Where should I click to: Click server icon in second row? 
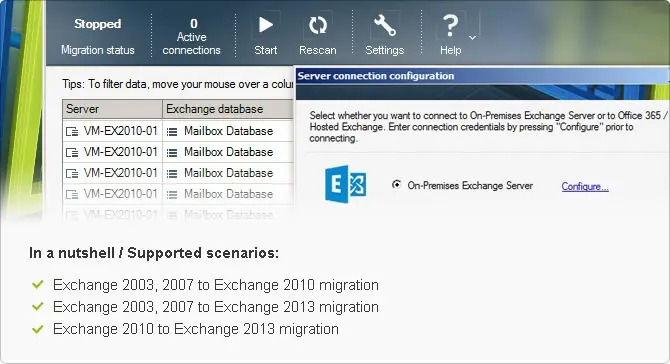point(72,153)
